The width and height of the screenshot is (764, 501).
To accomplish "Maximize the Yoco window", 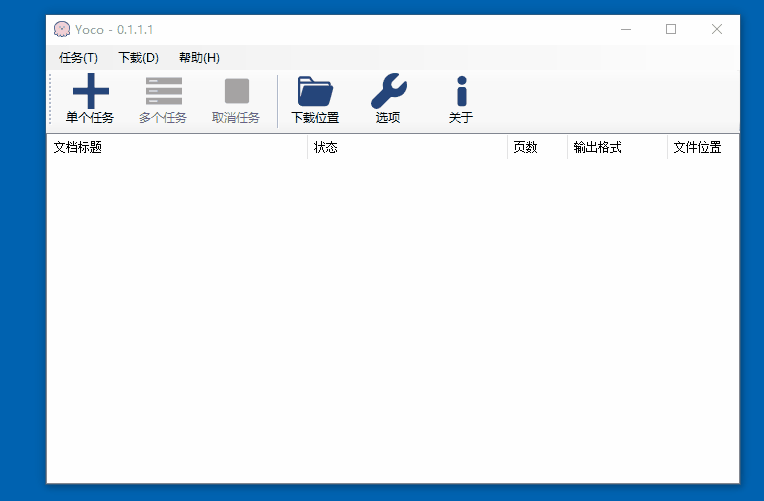I will coord(671,29).
